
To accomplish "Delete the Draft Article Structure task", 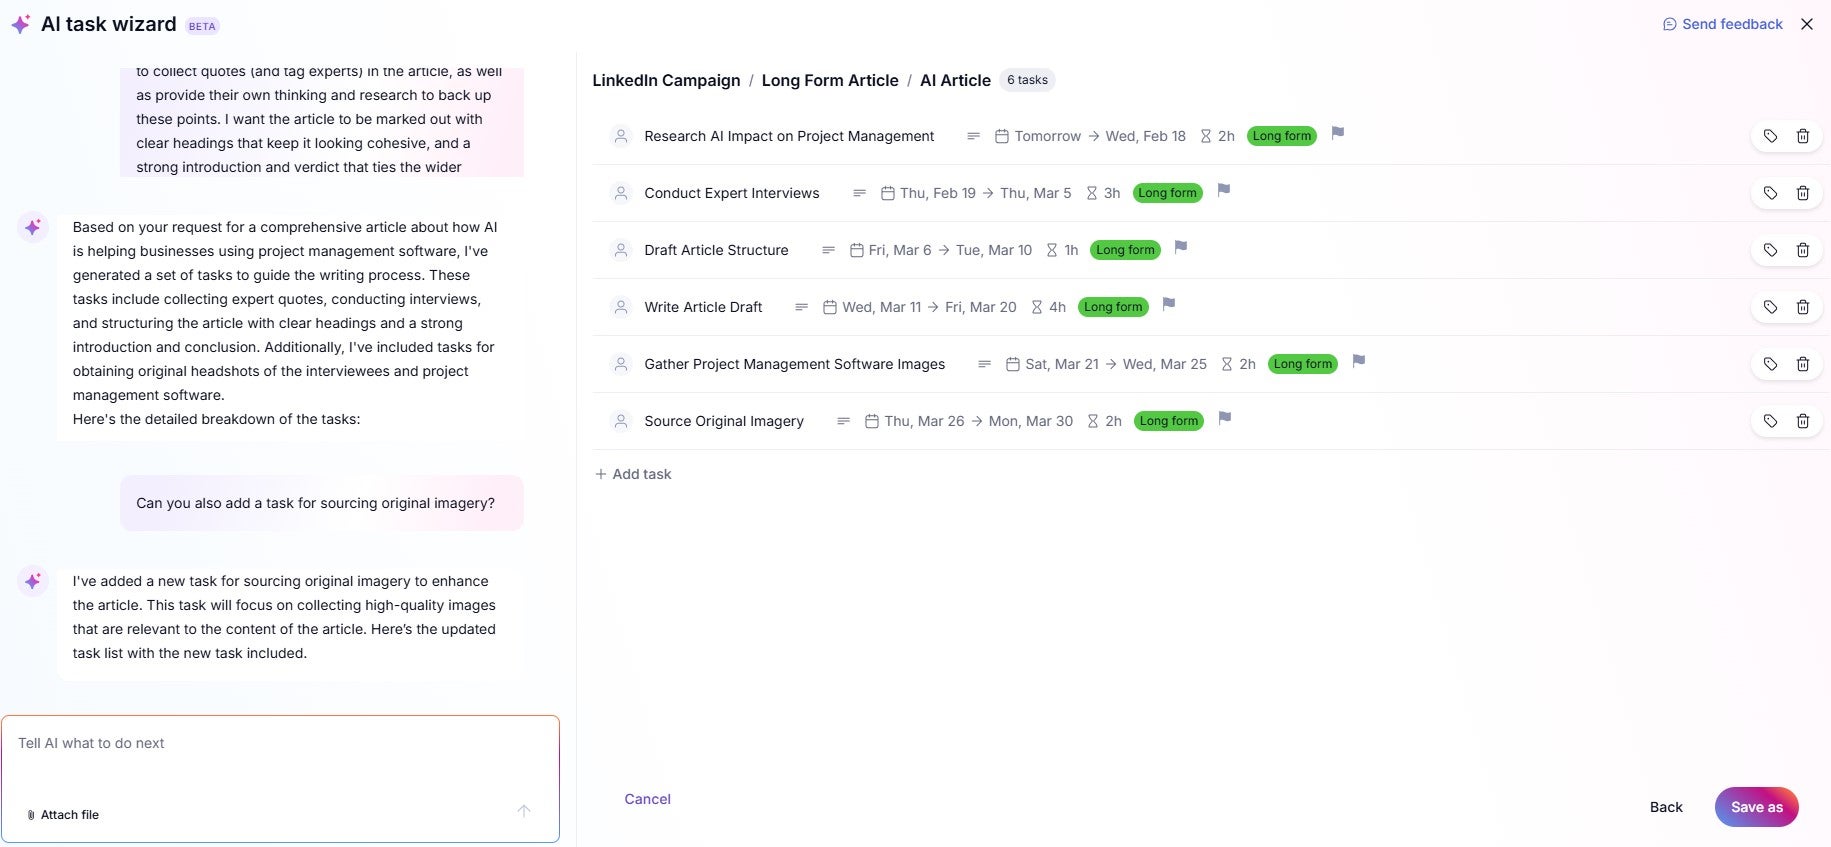I will click(1803, 250).
